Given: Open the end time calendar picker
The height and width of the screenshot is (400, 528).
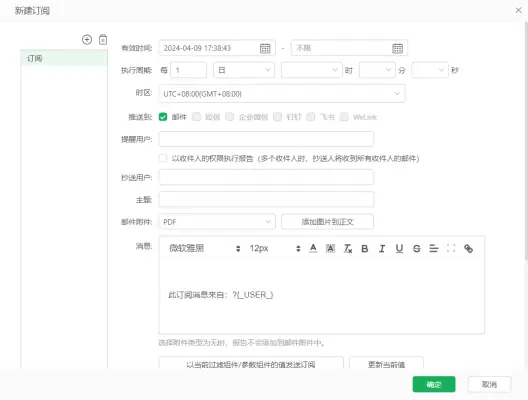Looking at the screenshot, I should (x=397, y=48).
